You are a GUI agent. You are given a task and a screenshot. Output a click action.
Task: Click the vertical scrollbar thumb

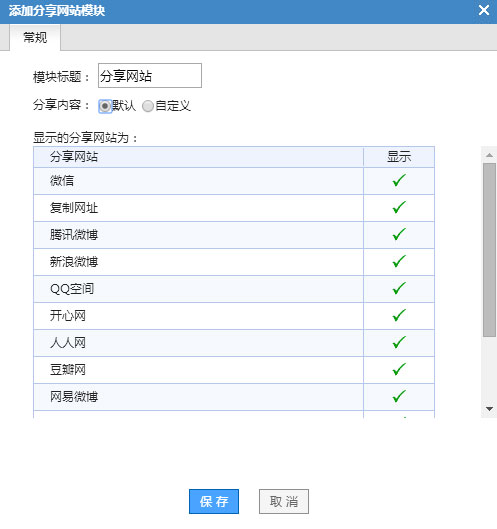tap(489, 250)
